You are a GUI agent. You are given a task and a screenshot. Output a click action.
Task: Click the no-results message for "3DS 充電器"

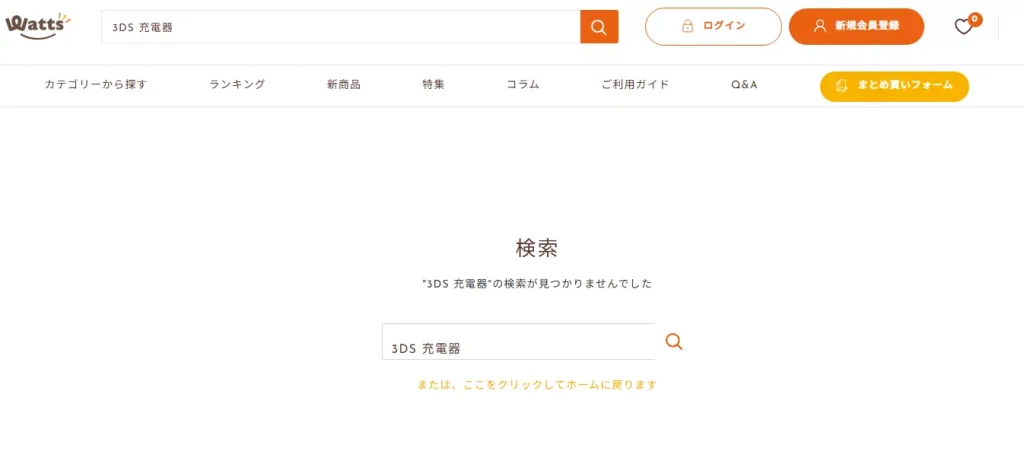(537, 284)
